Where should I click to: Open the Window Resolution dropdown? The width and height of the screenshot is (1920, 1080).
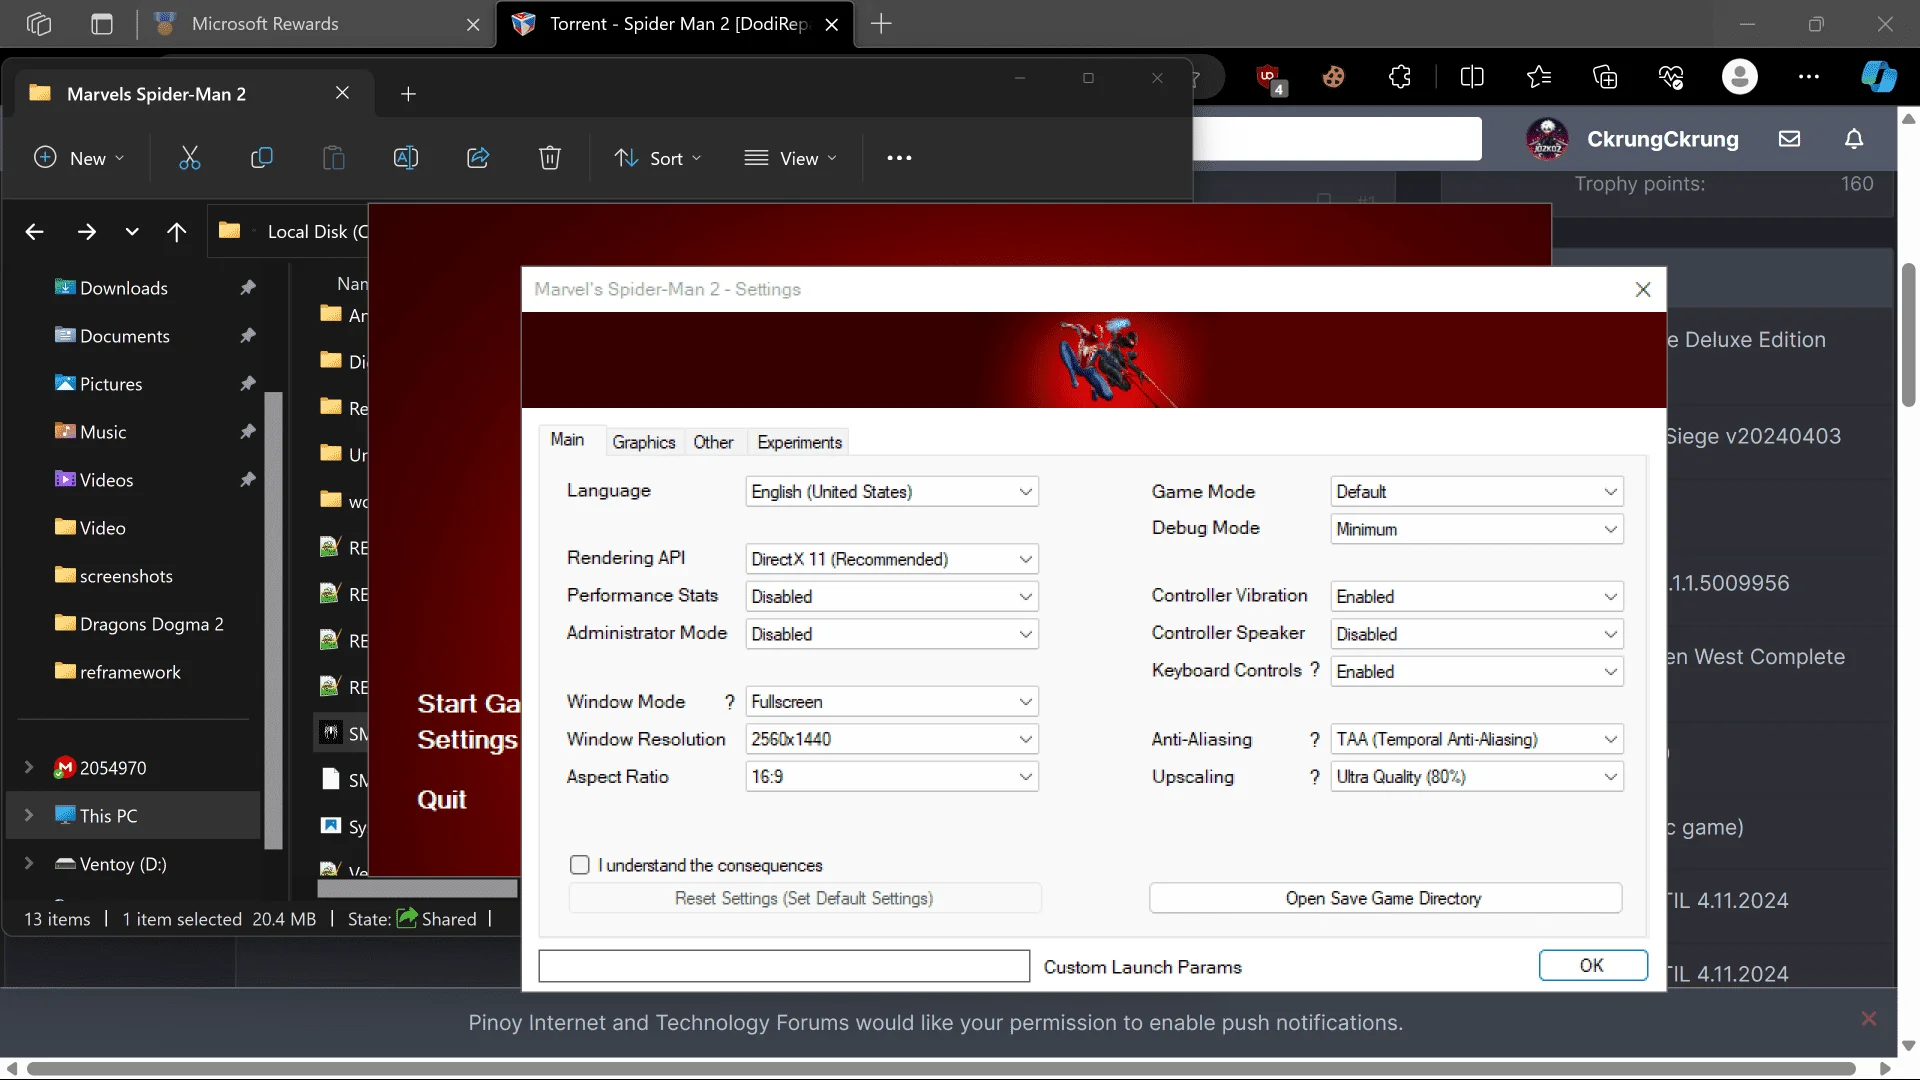[x=892, y=739]
